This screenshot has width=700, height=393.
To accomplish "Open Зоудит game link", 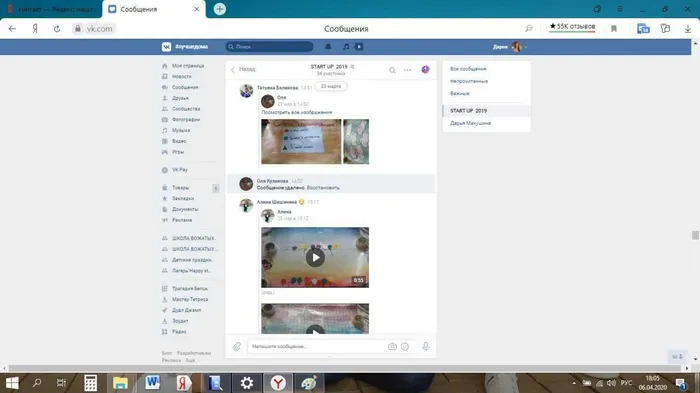I will click(x=180, y=321).
